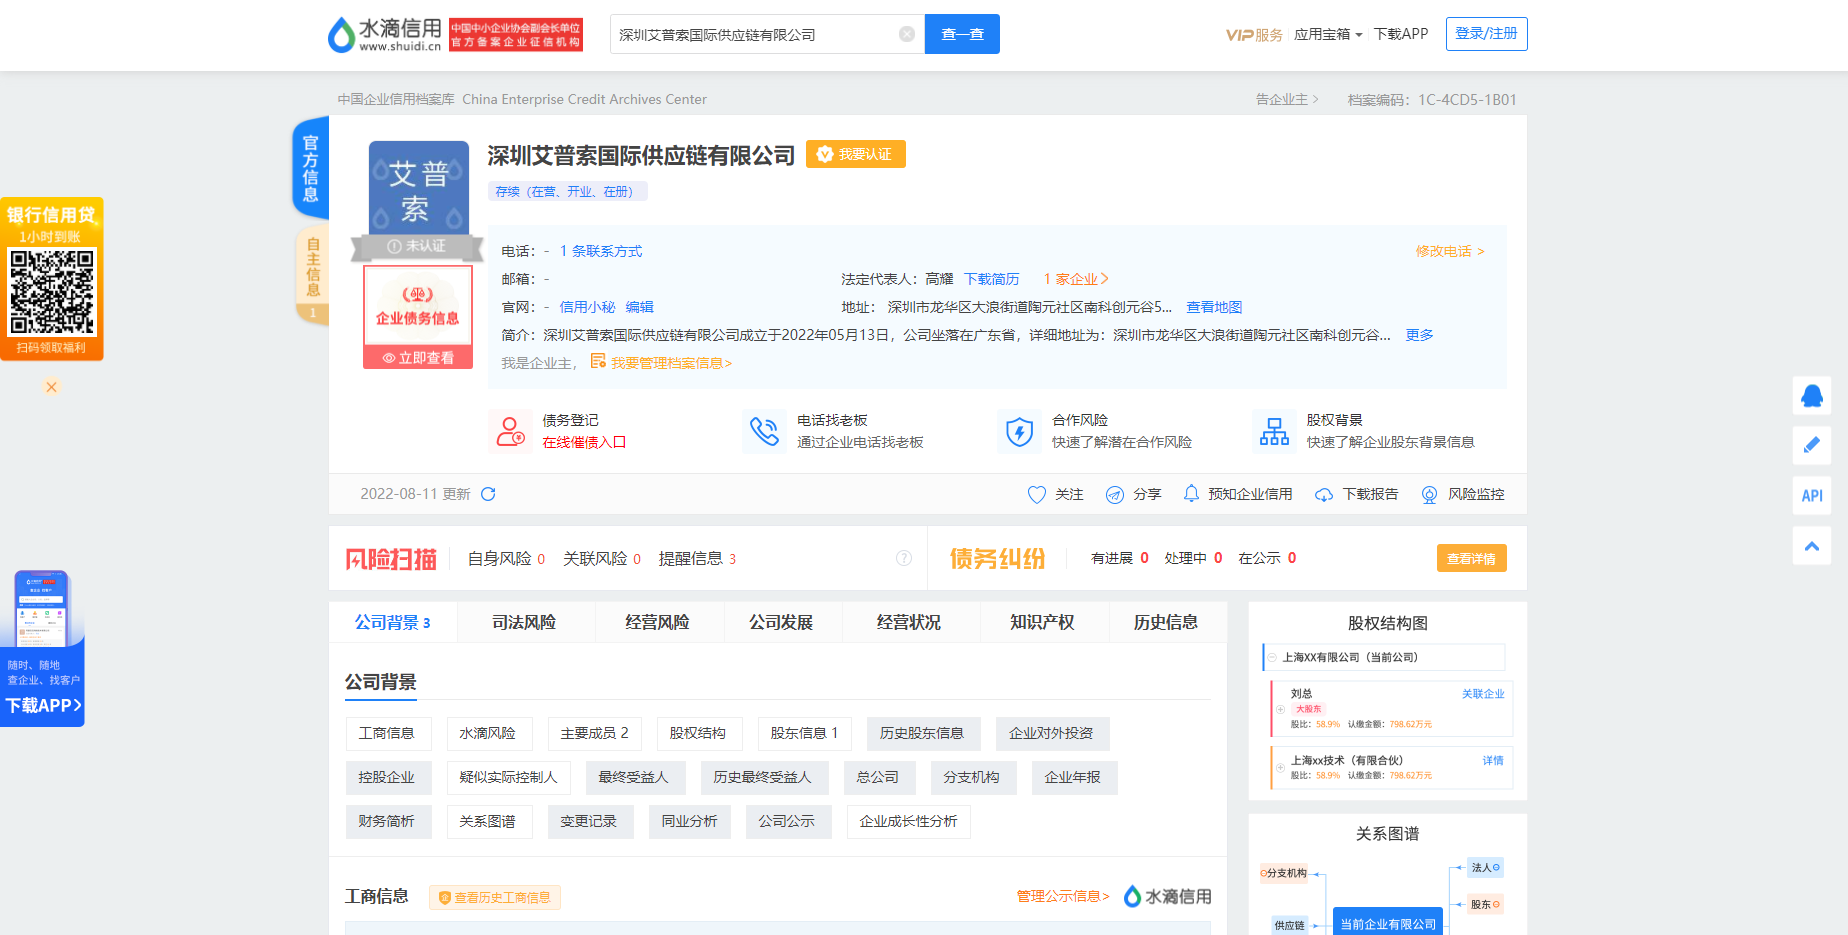Toggle the 关注 follow heart
Image resolution: width=1848 pixels, height=935 pixels.
pyautogui.click(x=1037, y=493)
